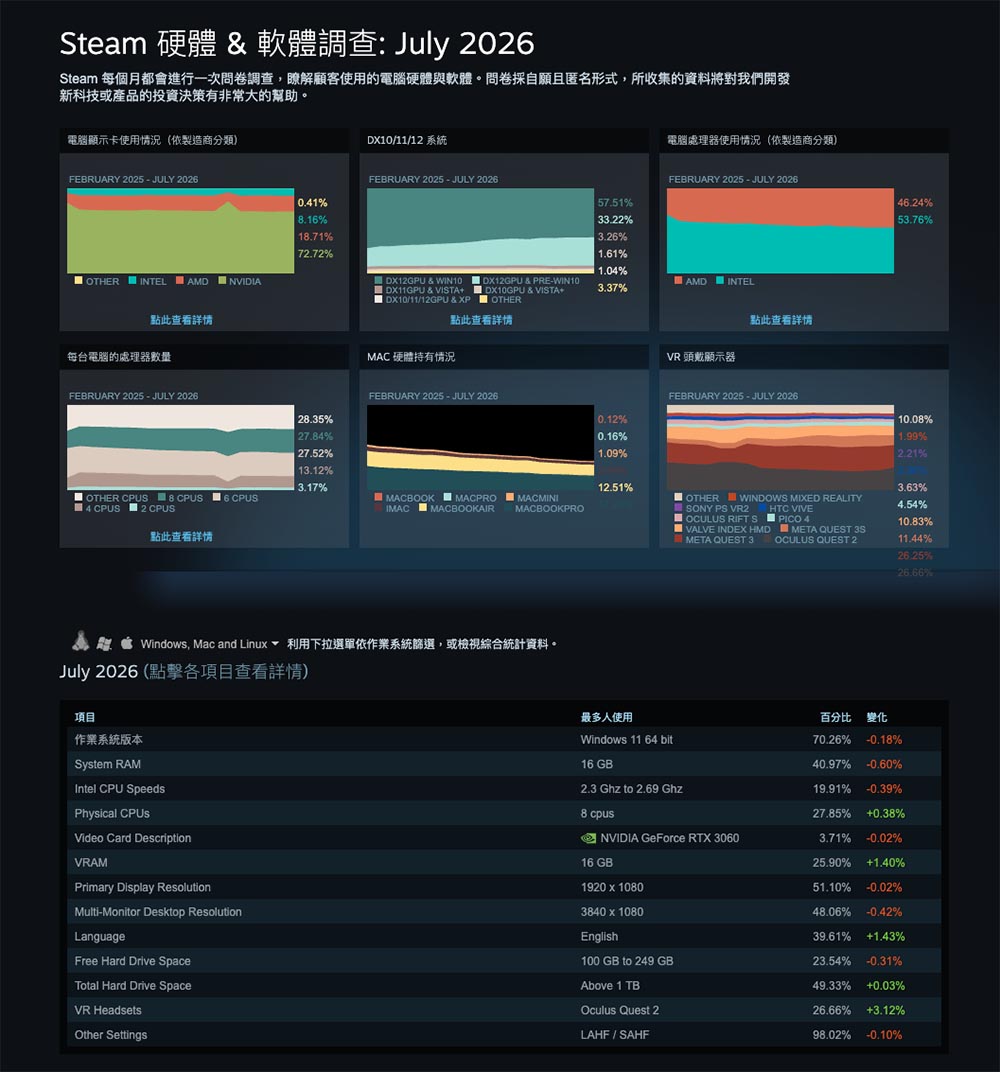Click the 12.51% Mac chart label
The image size is (1000, 1072).
(615, 487)
